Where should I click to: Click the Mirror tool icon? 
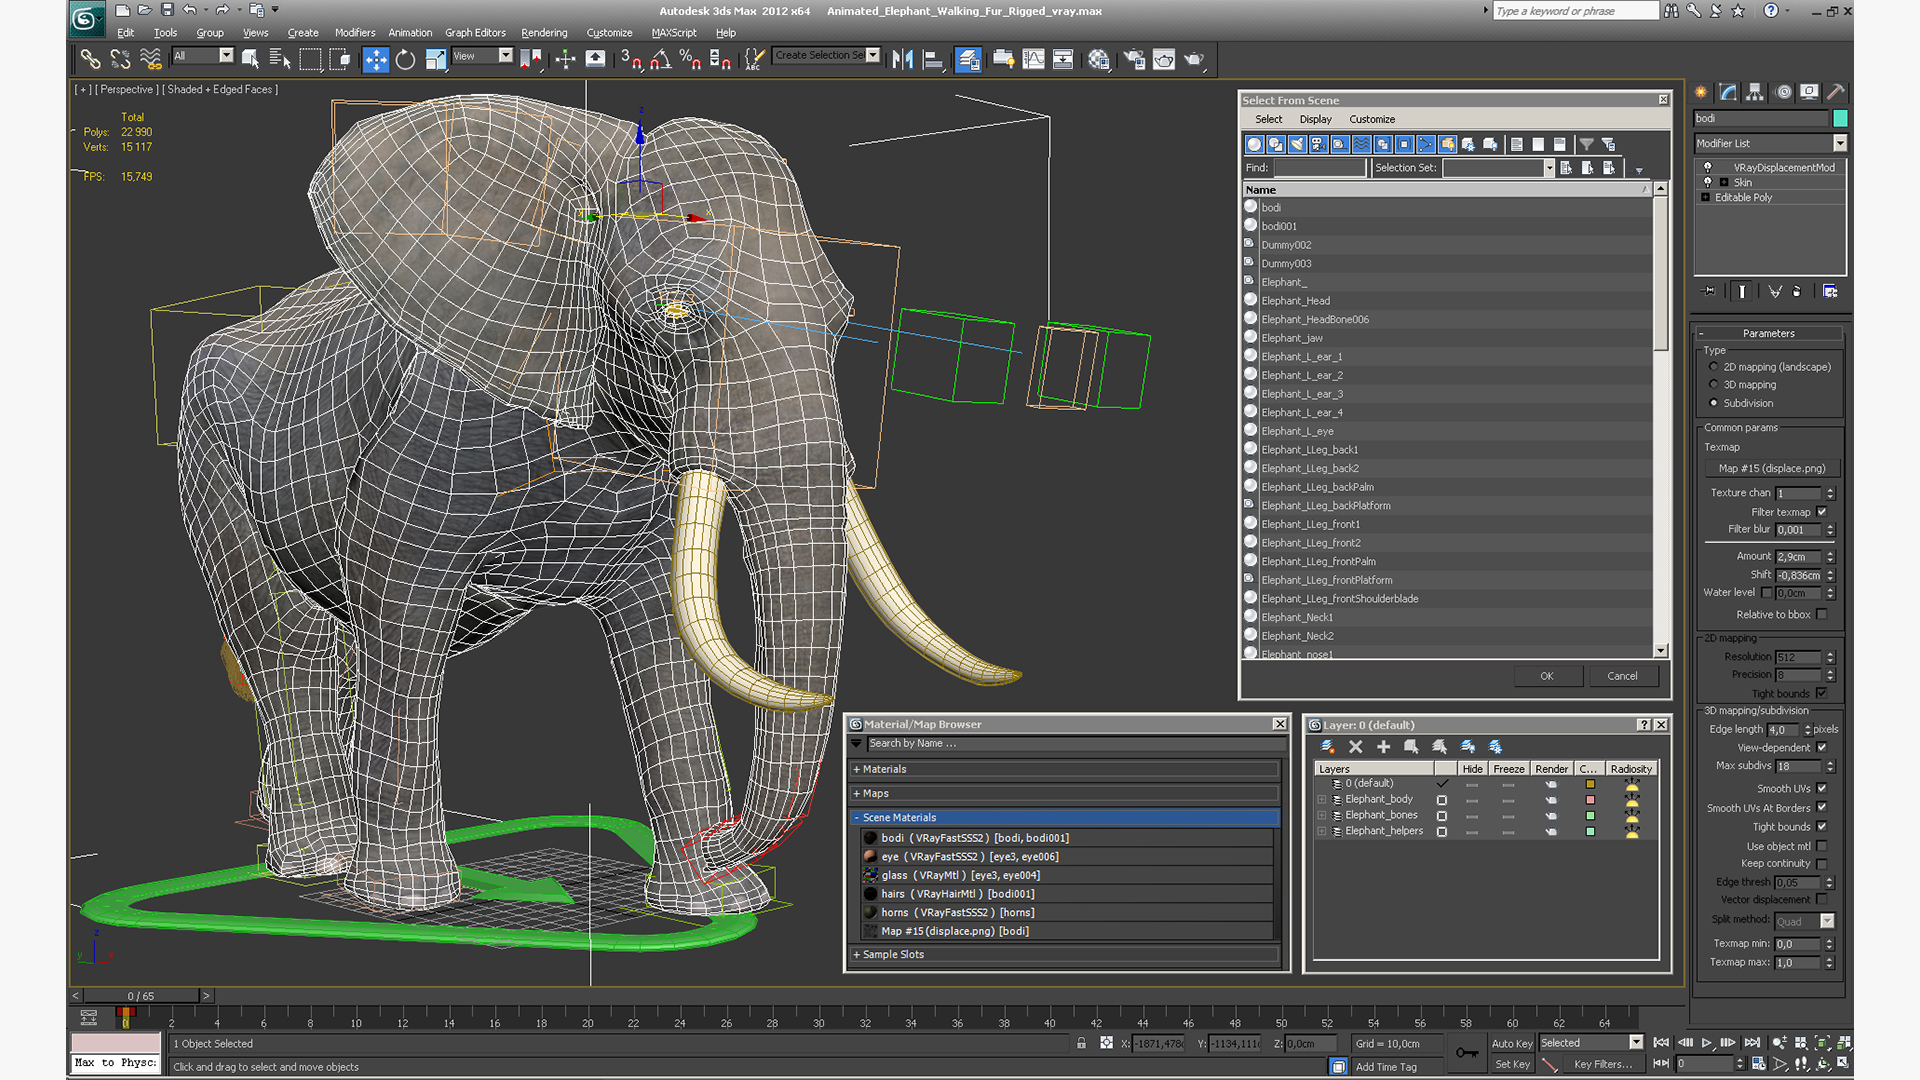[x=902, y=59]
